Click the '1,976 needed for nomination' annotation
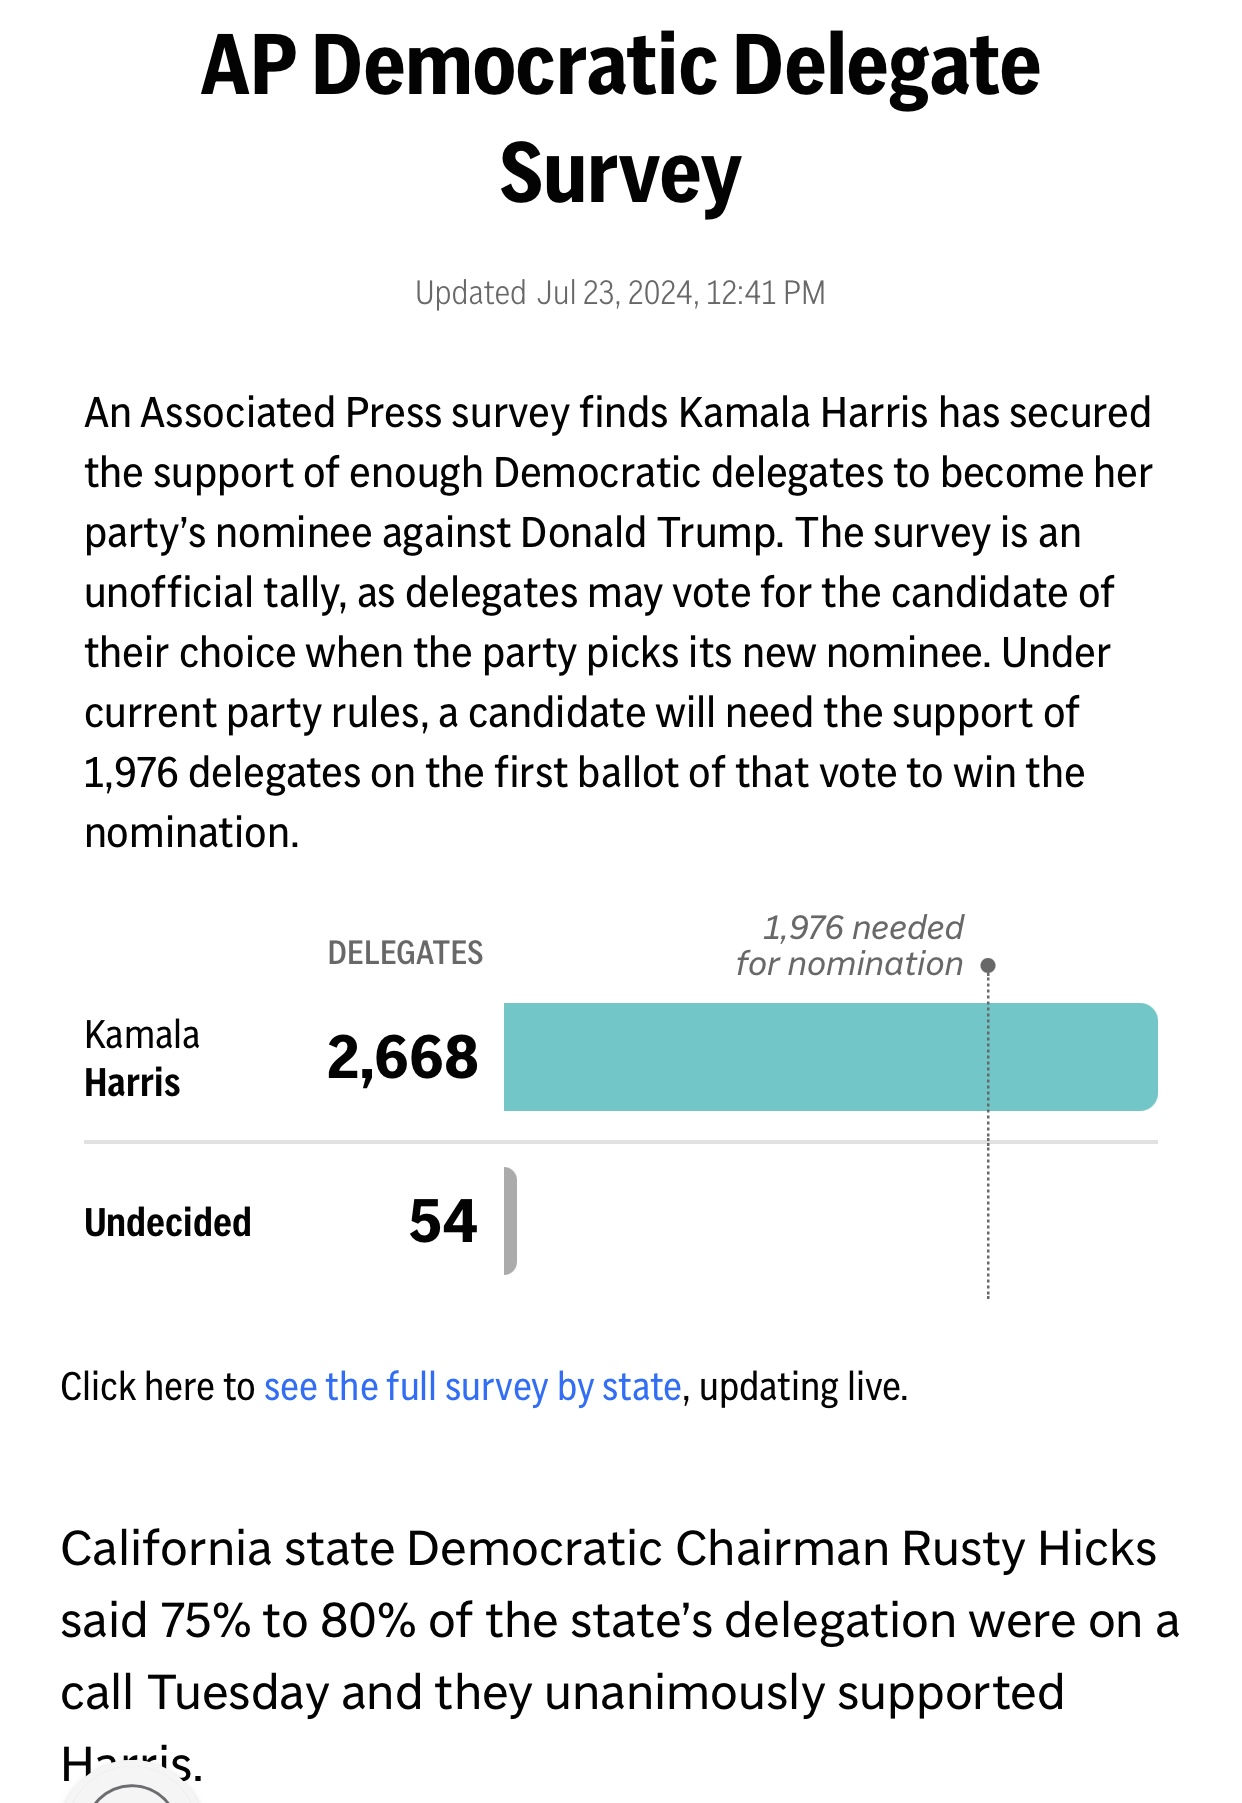This screenshot has height=1803, width=1242. pos(852,945)
